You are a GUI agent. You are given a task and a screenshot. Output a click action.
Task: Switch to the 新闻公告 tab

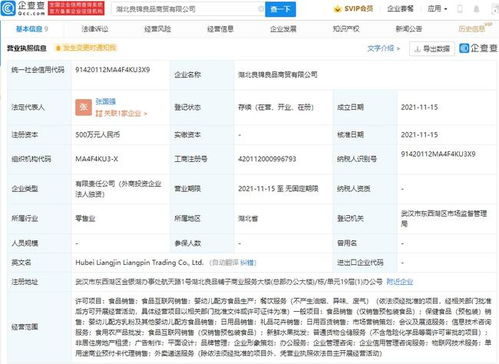tap(409, 29)
